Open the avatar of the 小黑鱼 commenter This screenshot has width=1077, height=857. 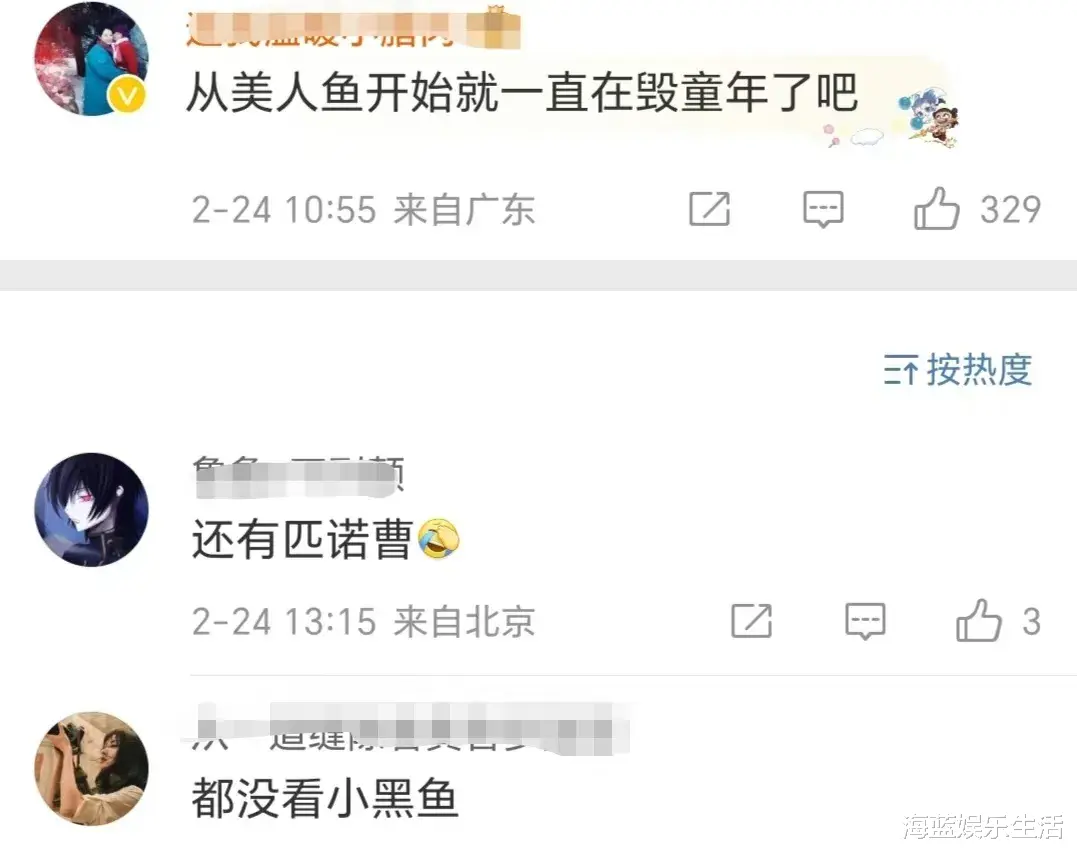click(91, 768)
